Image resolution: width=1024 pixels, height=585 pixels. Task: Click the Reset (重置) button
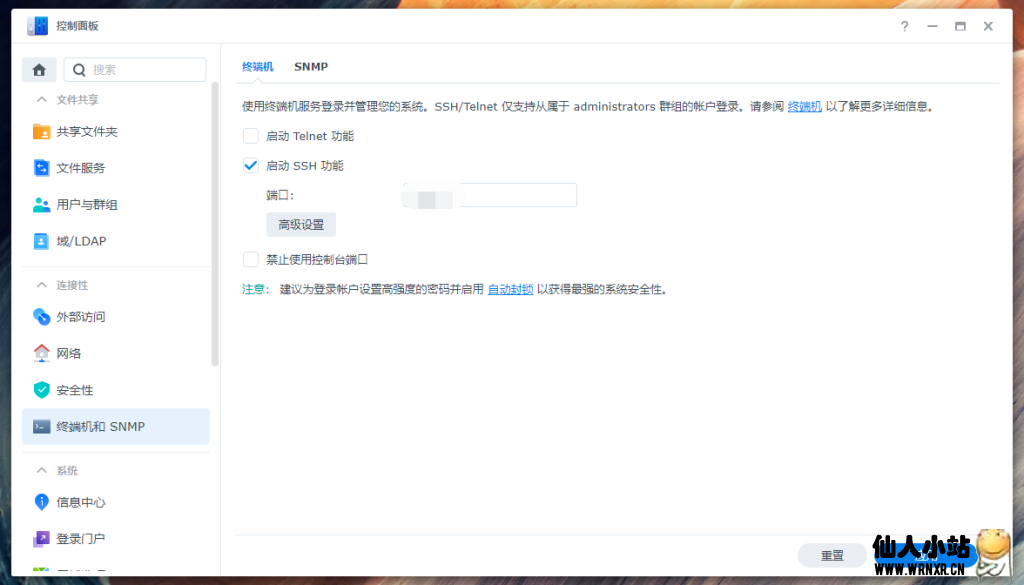(x=832, y=556)
